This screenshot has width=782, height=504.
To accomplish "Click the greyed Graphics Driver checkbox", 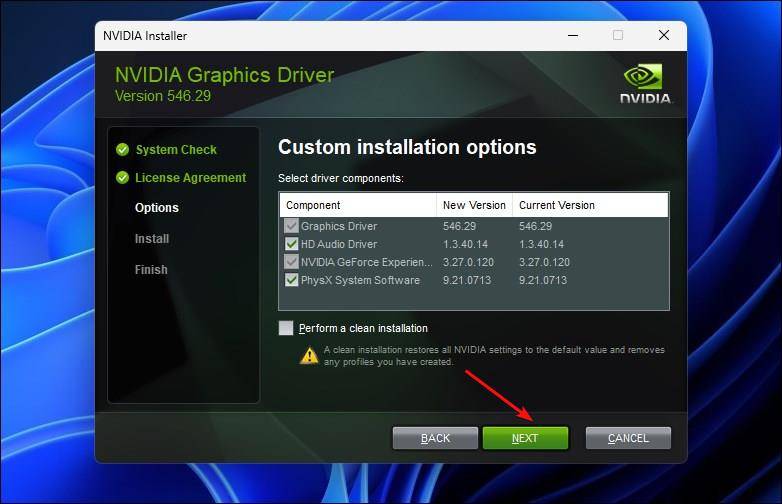I will 291,226.
